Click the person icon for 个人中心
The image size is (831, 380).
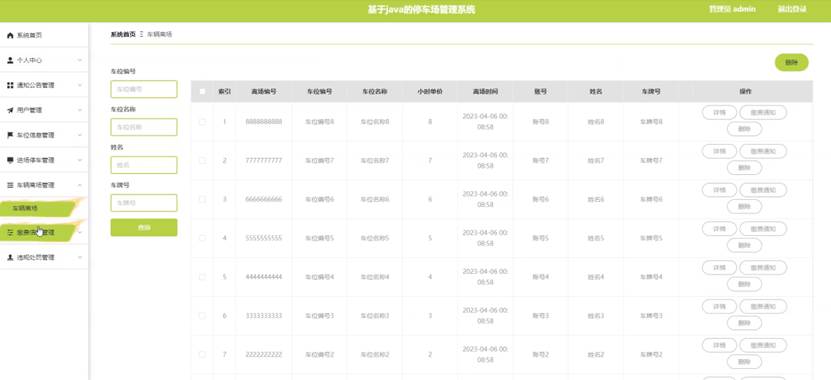10,60
